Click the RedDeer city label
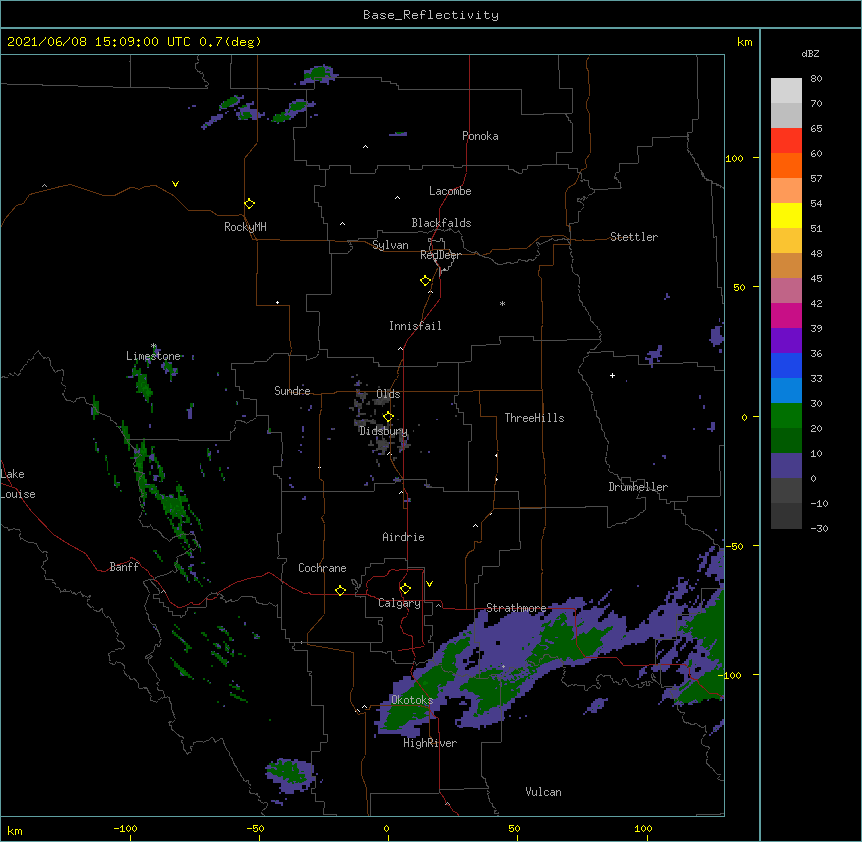 pos(440,255)
